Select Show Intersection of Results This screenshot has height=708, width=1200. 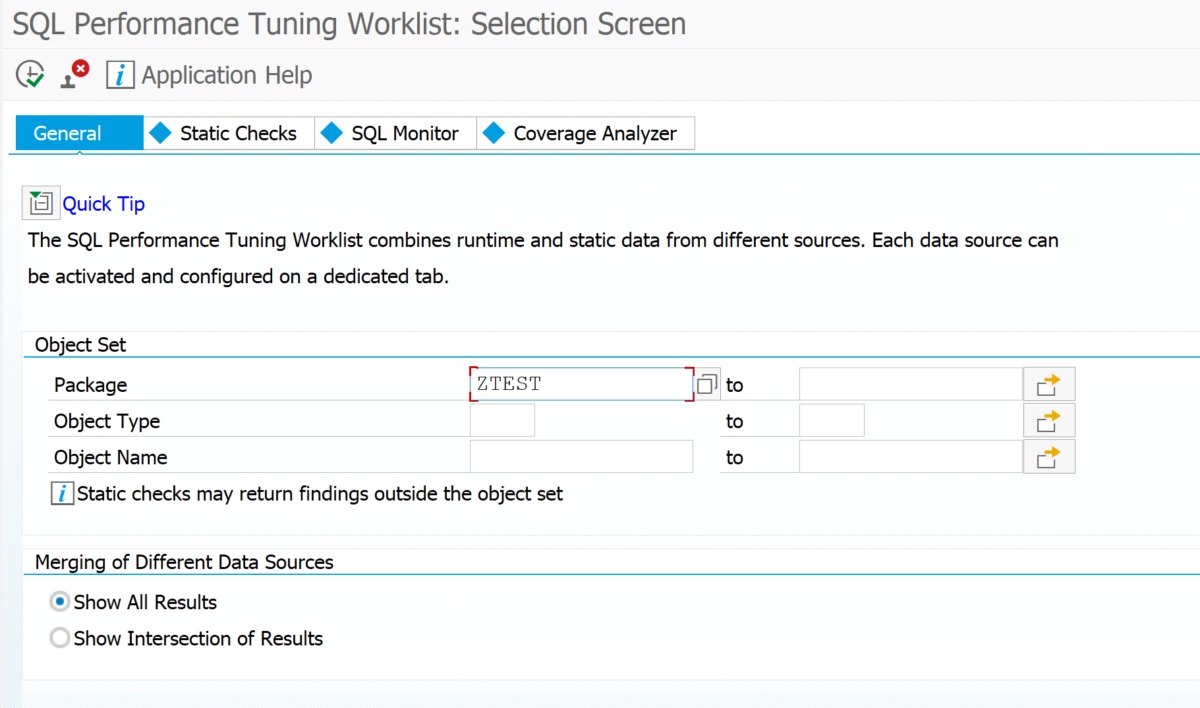tap(59, 637)
